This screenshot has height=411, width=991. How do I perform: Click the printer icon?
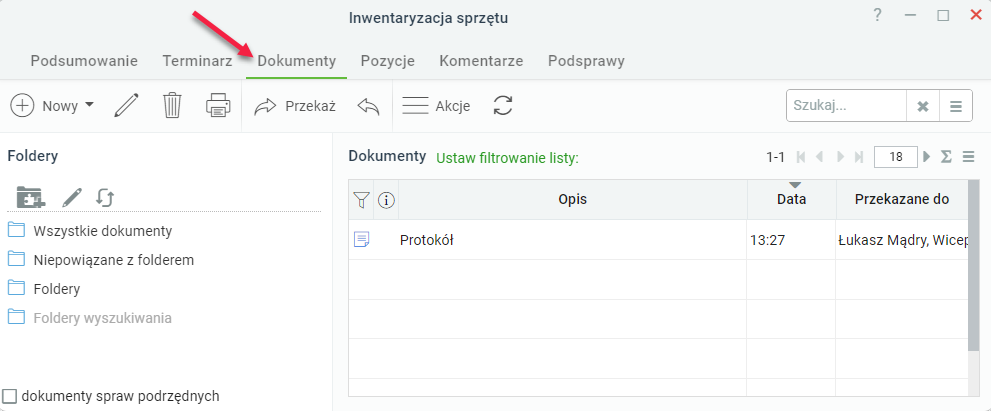(218, 106)
